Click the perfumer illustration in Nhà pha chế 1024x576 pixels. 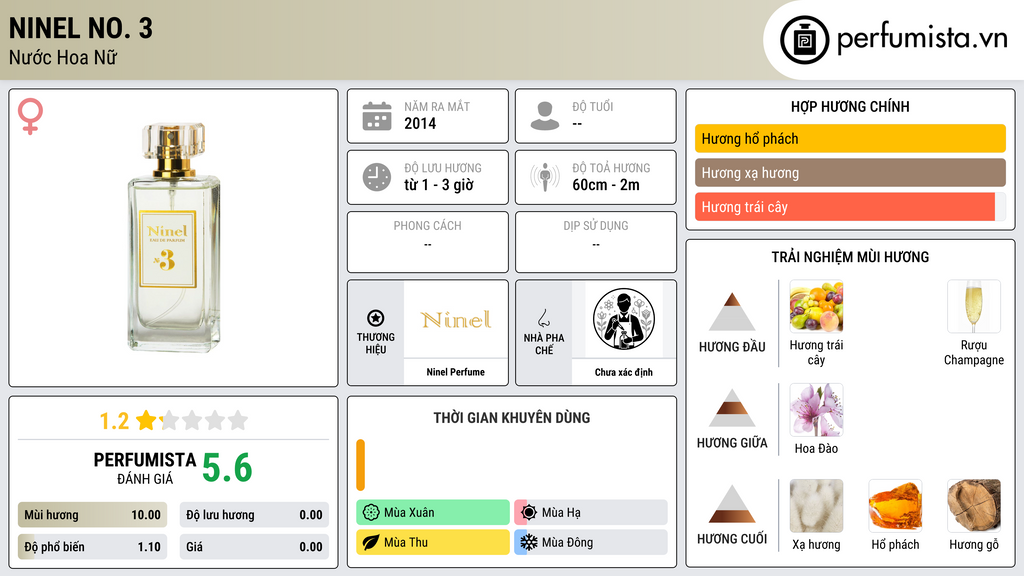[624, 319]
